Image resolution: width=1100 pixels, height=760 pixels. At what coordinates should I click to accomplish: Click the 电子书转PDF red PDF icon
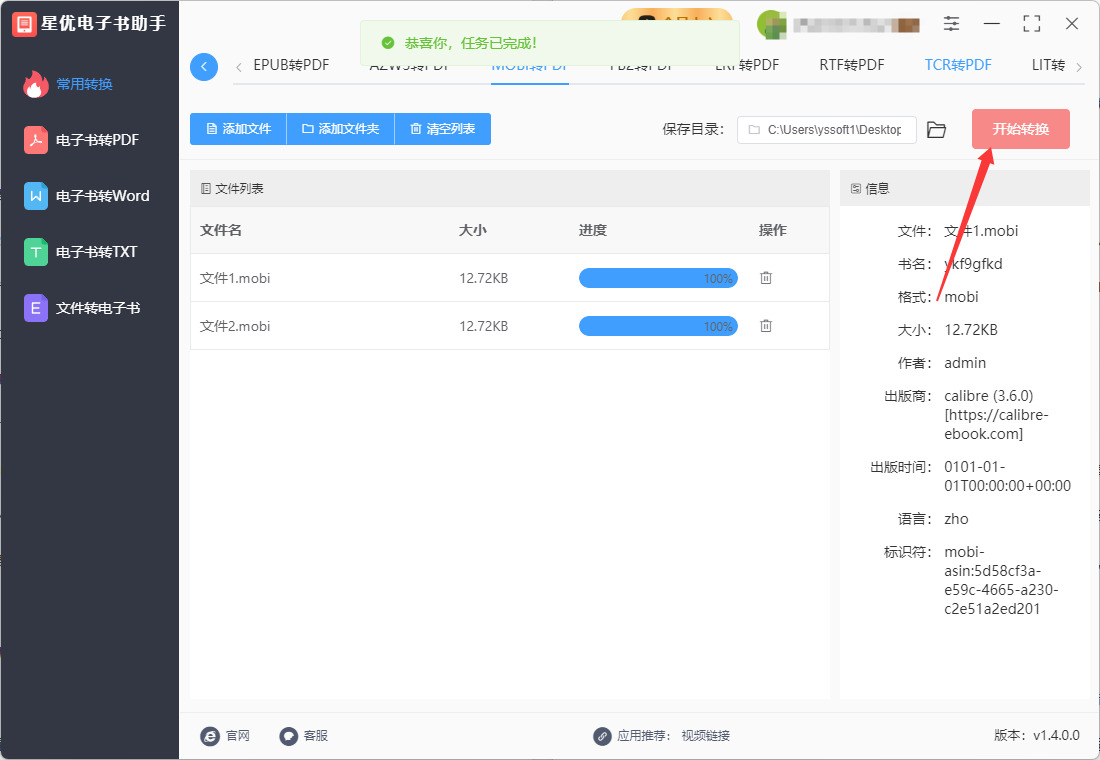click(36, 140)
